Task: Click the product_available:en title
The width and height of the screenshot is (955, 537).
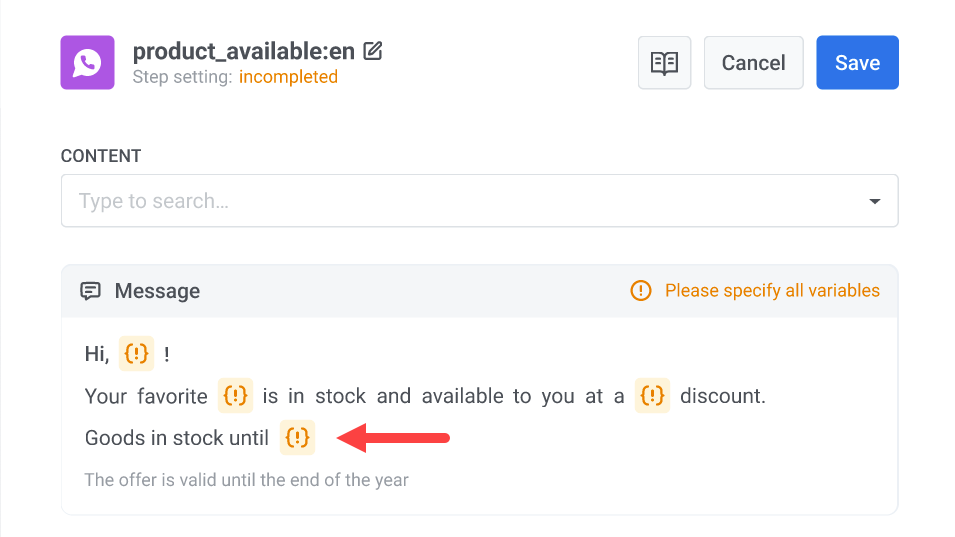Action: pos(244,51)
